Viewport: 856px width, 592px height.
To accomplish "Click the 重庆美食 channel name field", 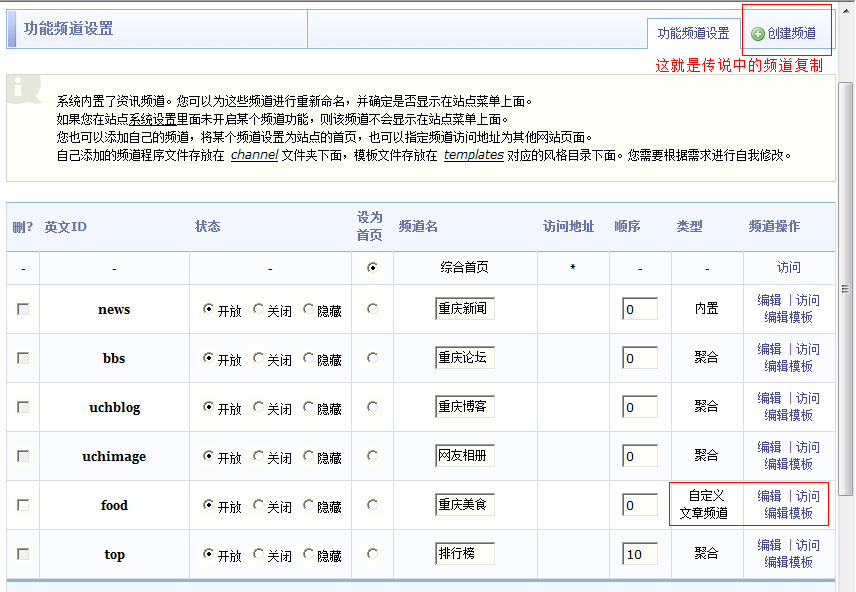I will pyautogui.click(x=465, y=505).
